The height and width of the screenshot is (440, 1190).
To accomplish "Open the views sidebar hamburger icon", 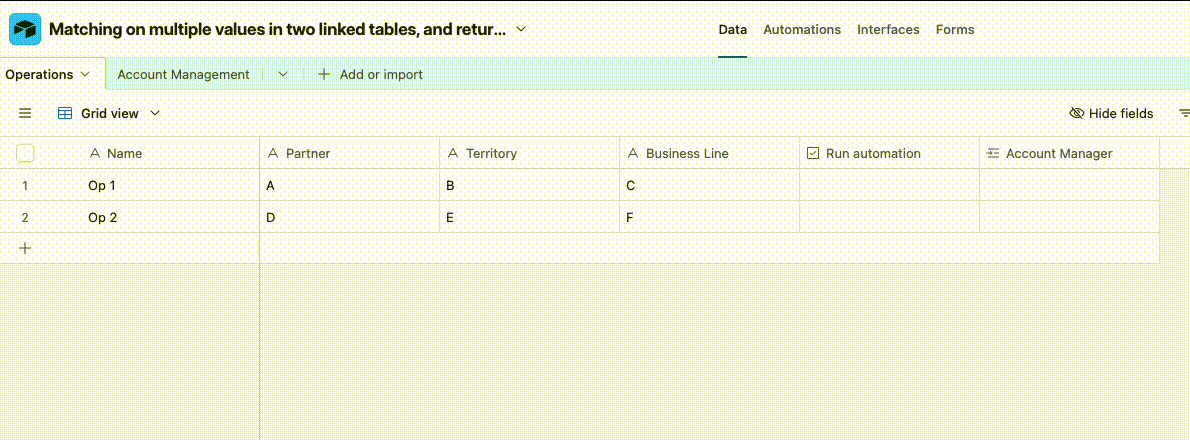I will tap(25, 113).
